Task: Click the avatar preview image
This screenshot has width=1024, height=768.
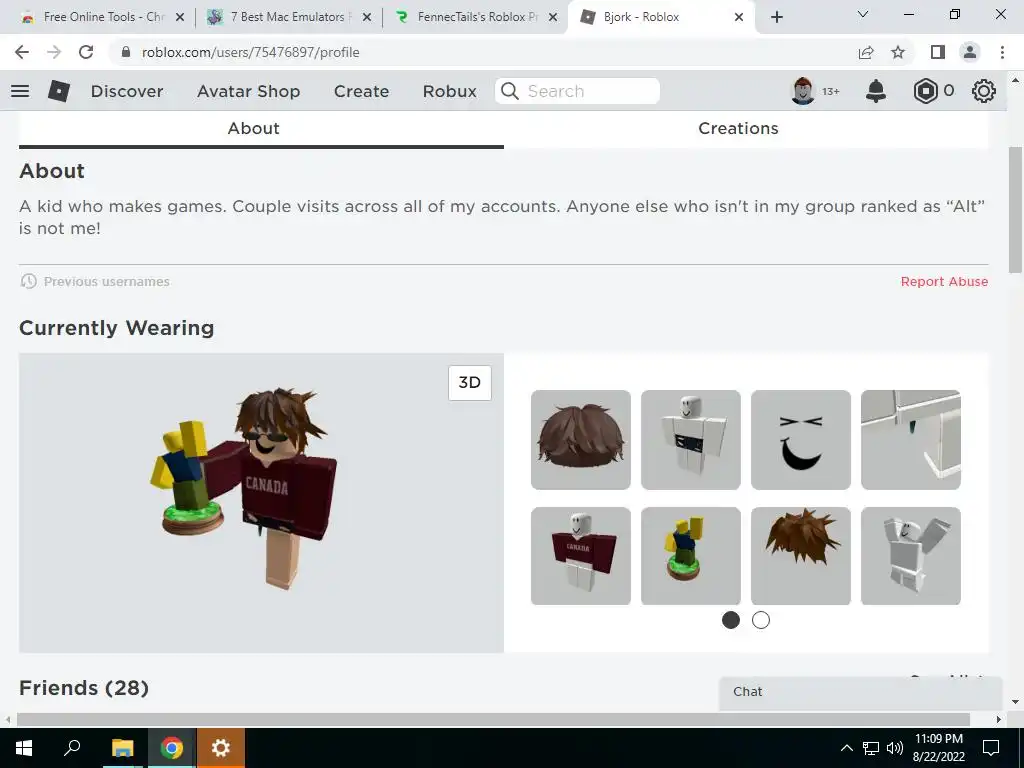Action: pos(261,503)
